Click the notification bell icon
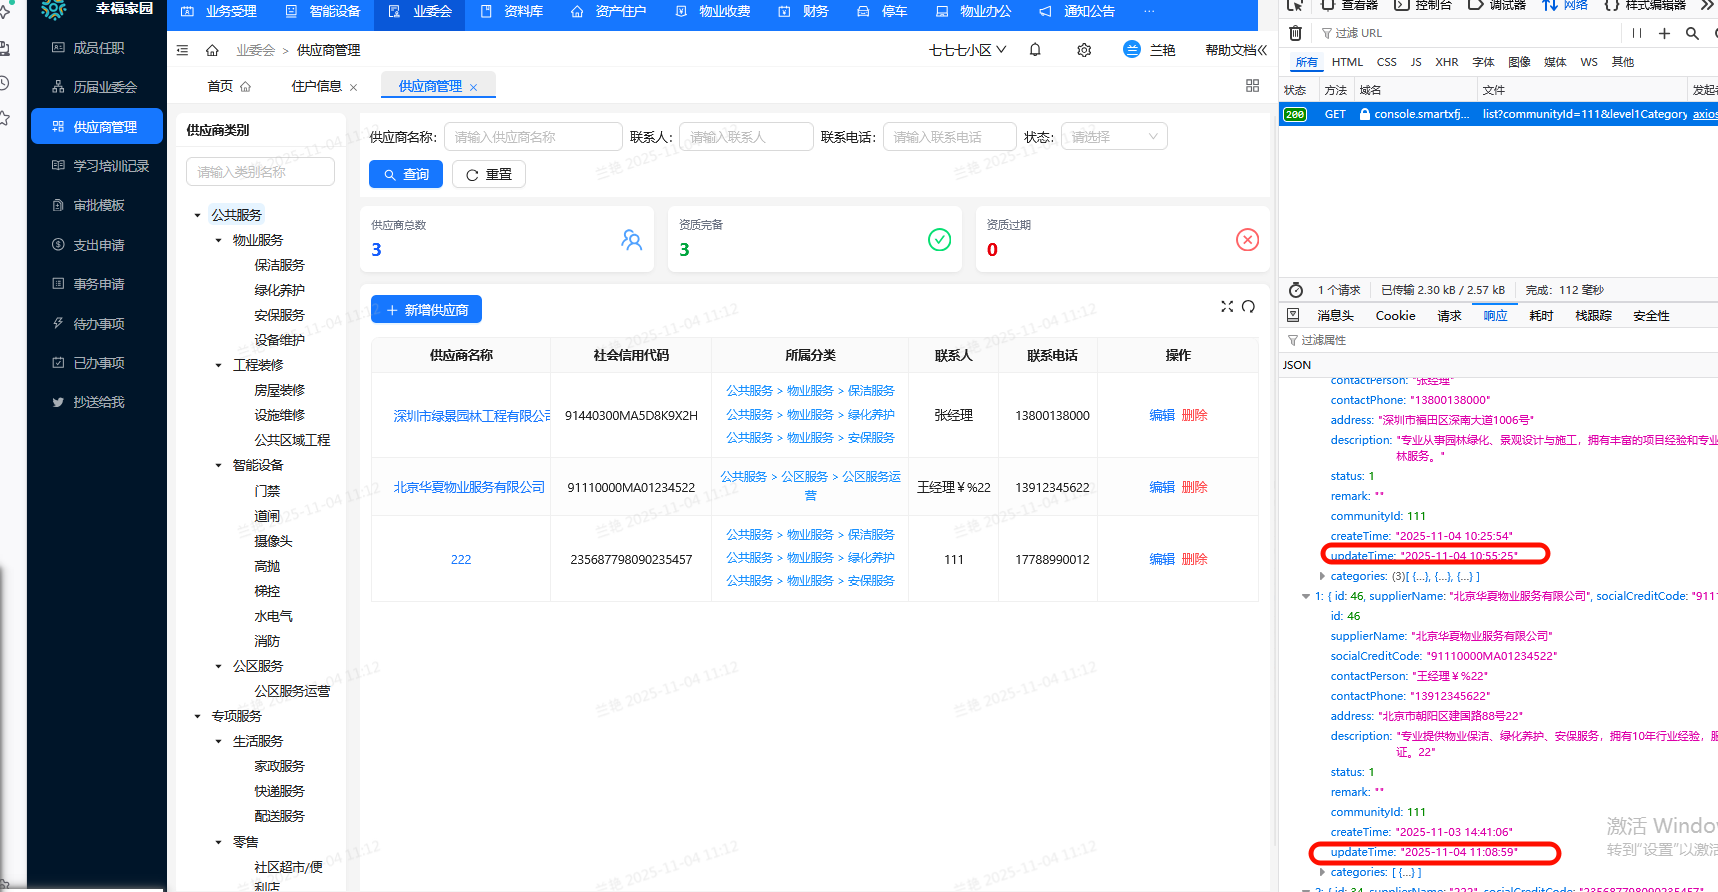Viewport: 1718px width, 892px height. point(1035,50)
